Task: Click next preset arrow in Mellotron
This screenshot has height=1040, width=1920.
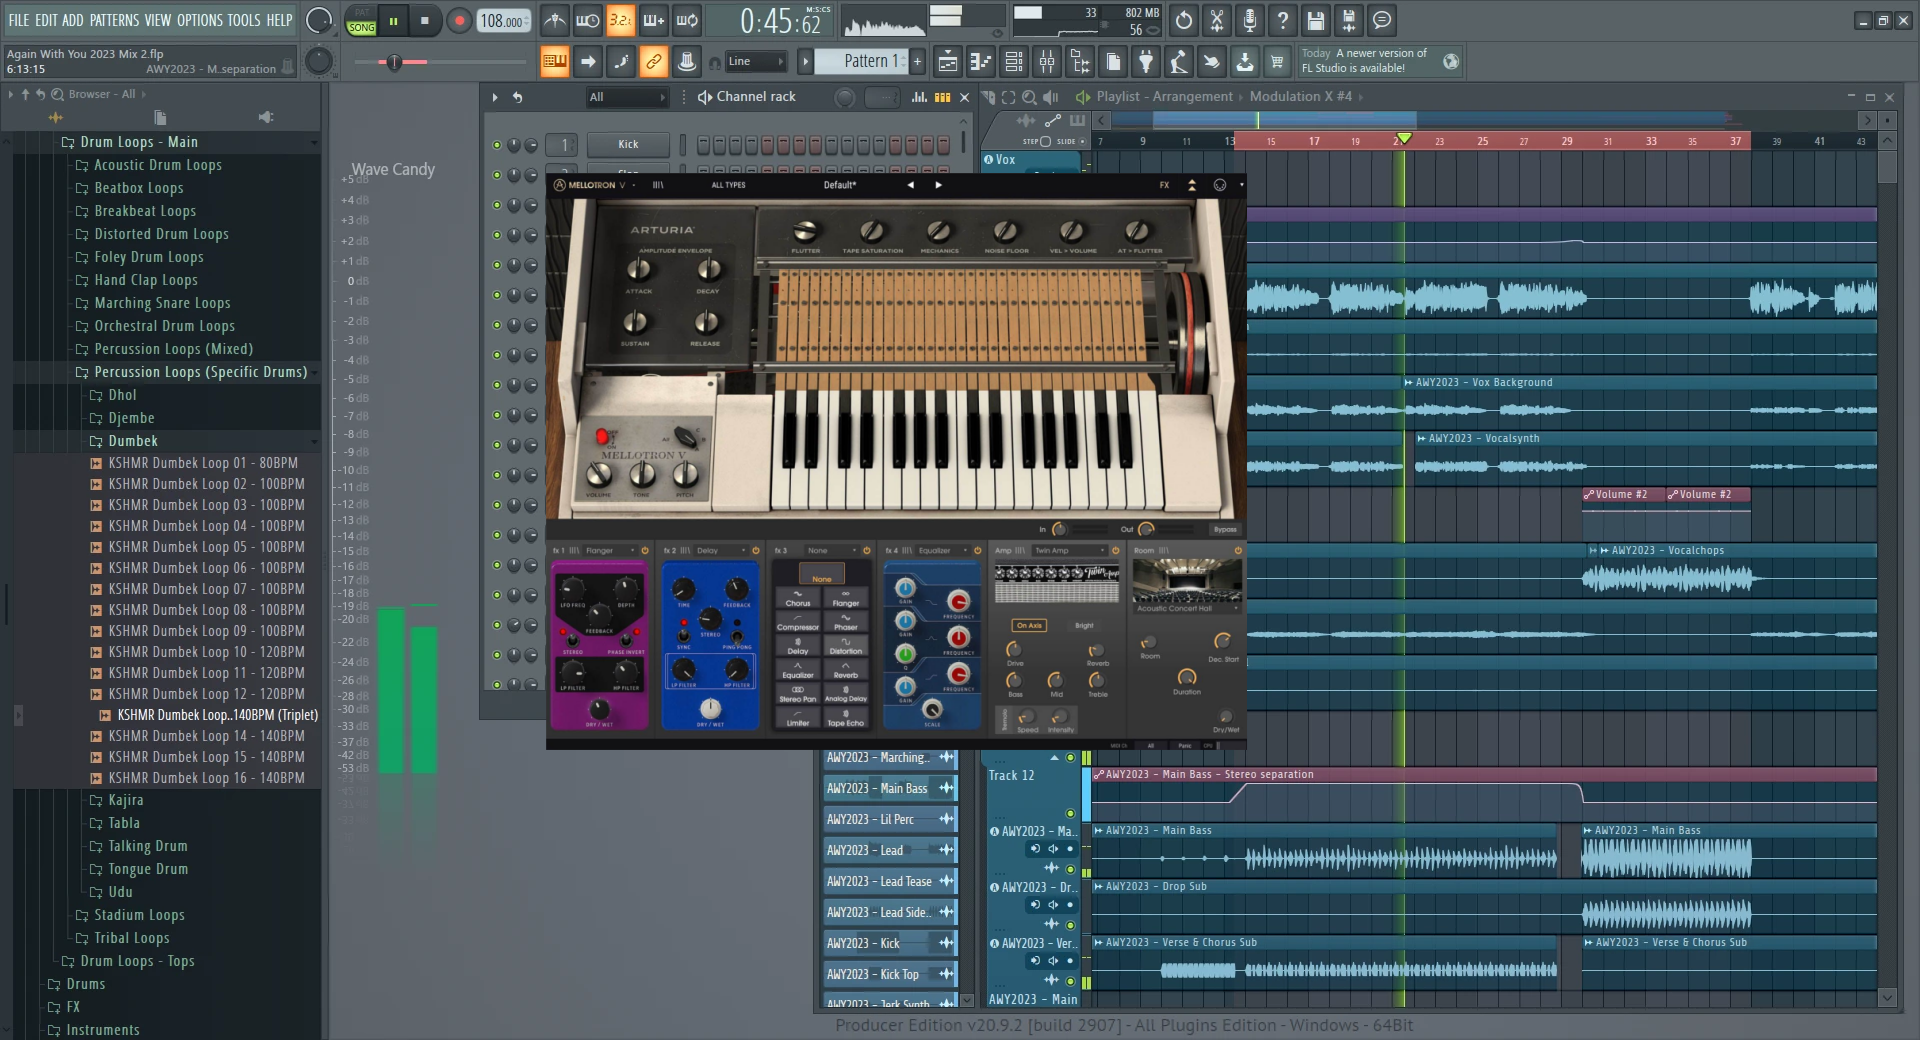Action: (x=938, y=185)
